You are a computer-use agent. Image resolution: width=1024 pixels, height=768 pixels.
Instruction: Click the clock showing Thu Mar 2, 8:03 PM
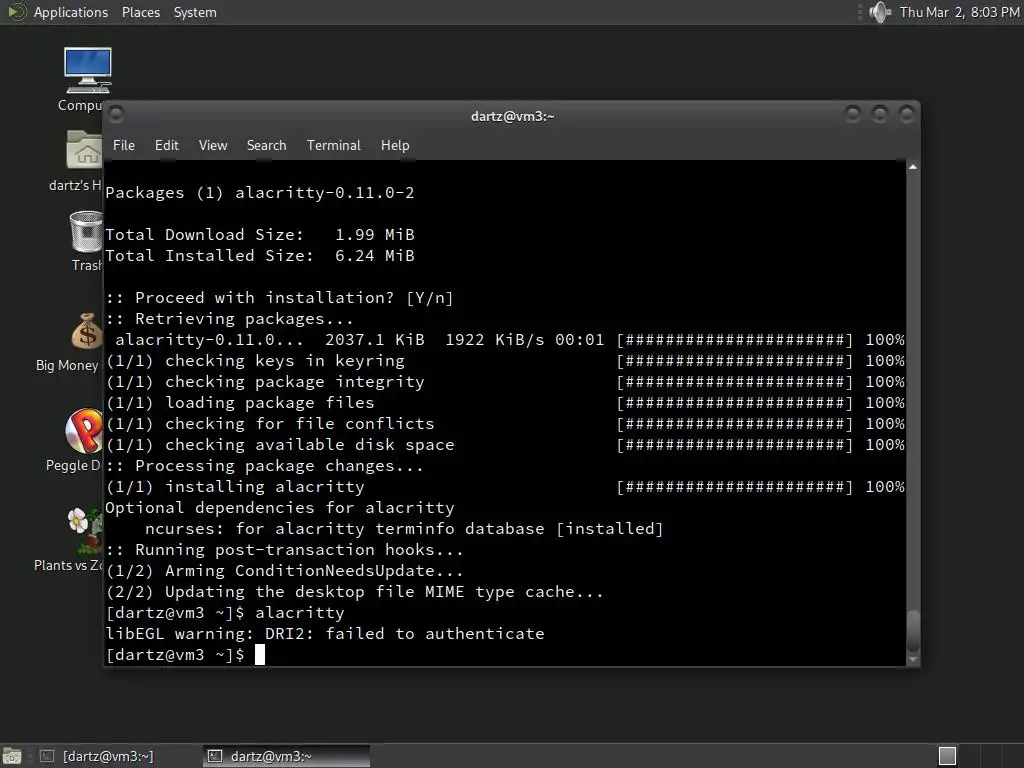coord(959,12)
